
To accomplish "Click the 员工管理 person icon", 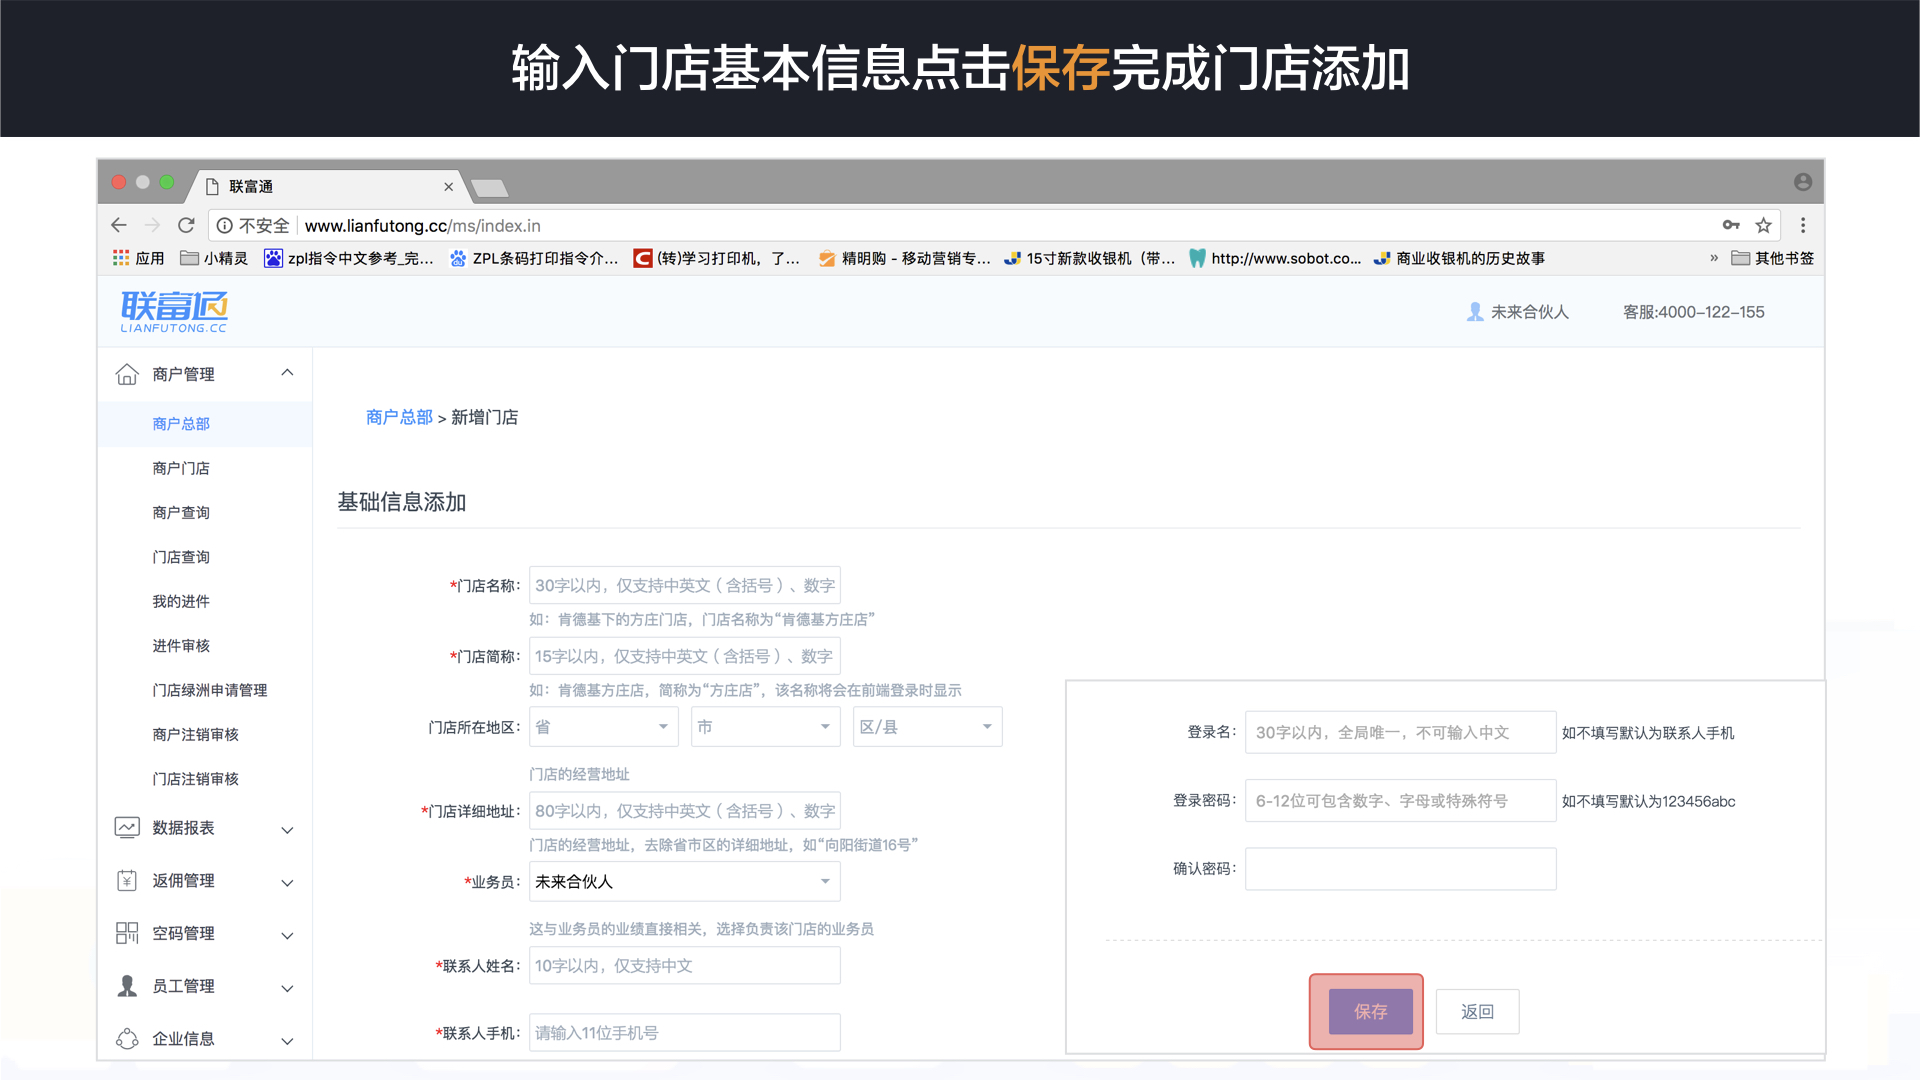I will (127, 986).
